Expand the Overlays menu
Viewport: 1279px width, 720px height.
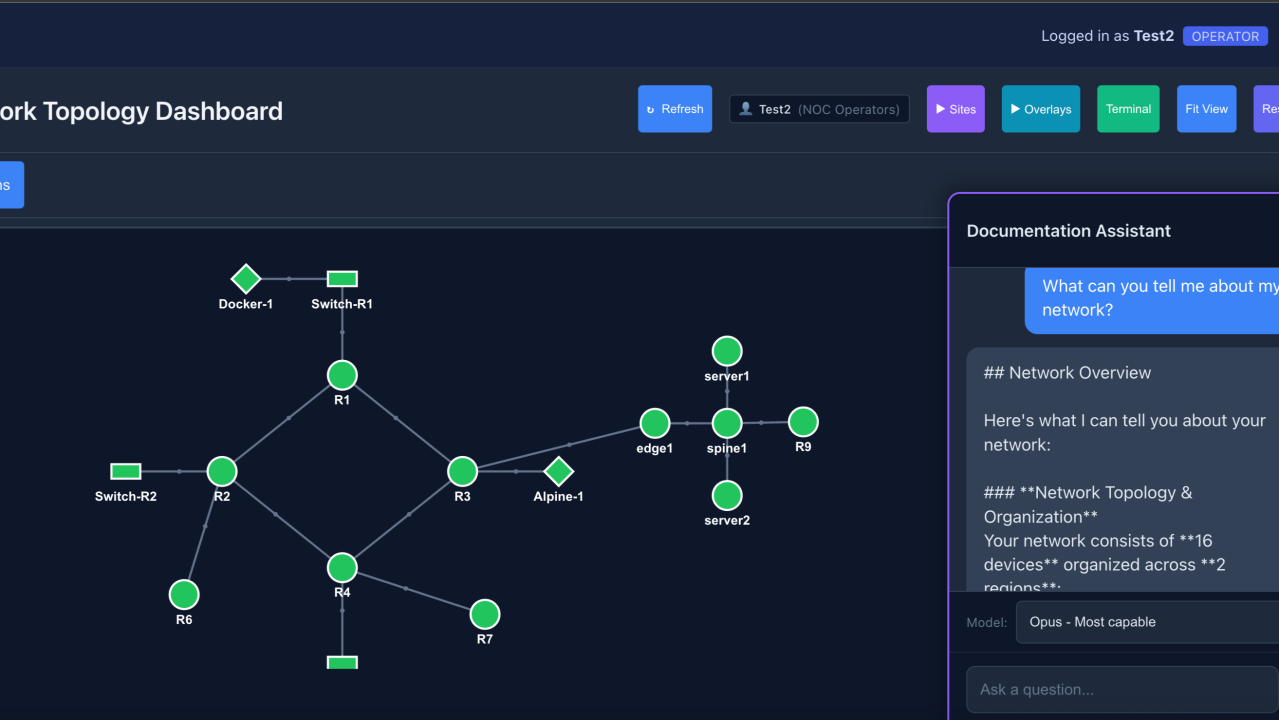click(x=1040, y=108)
